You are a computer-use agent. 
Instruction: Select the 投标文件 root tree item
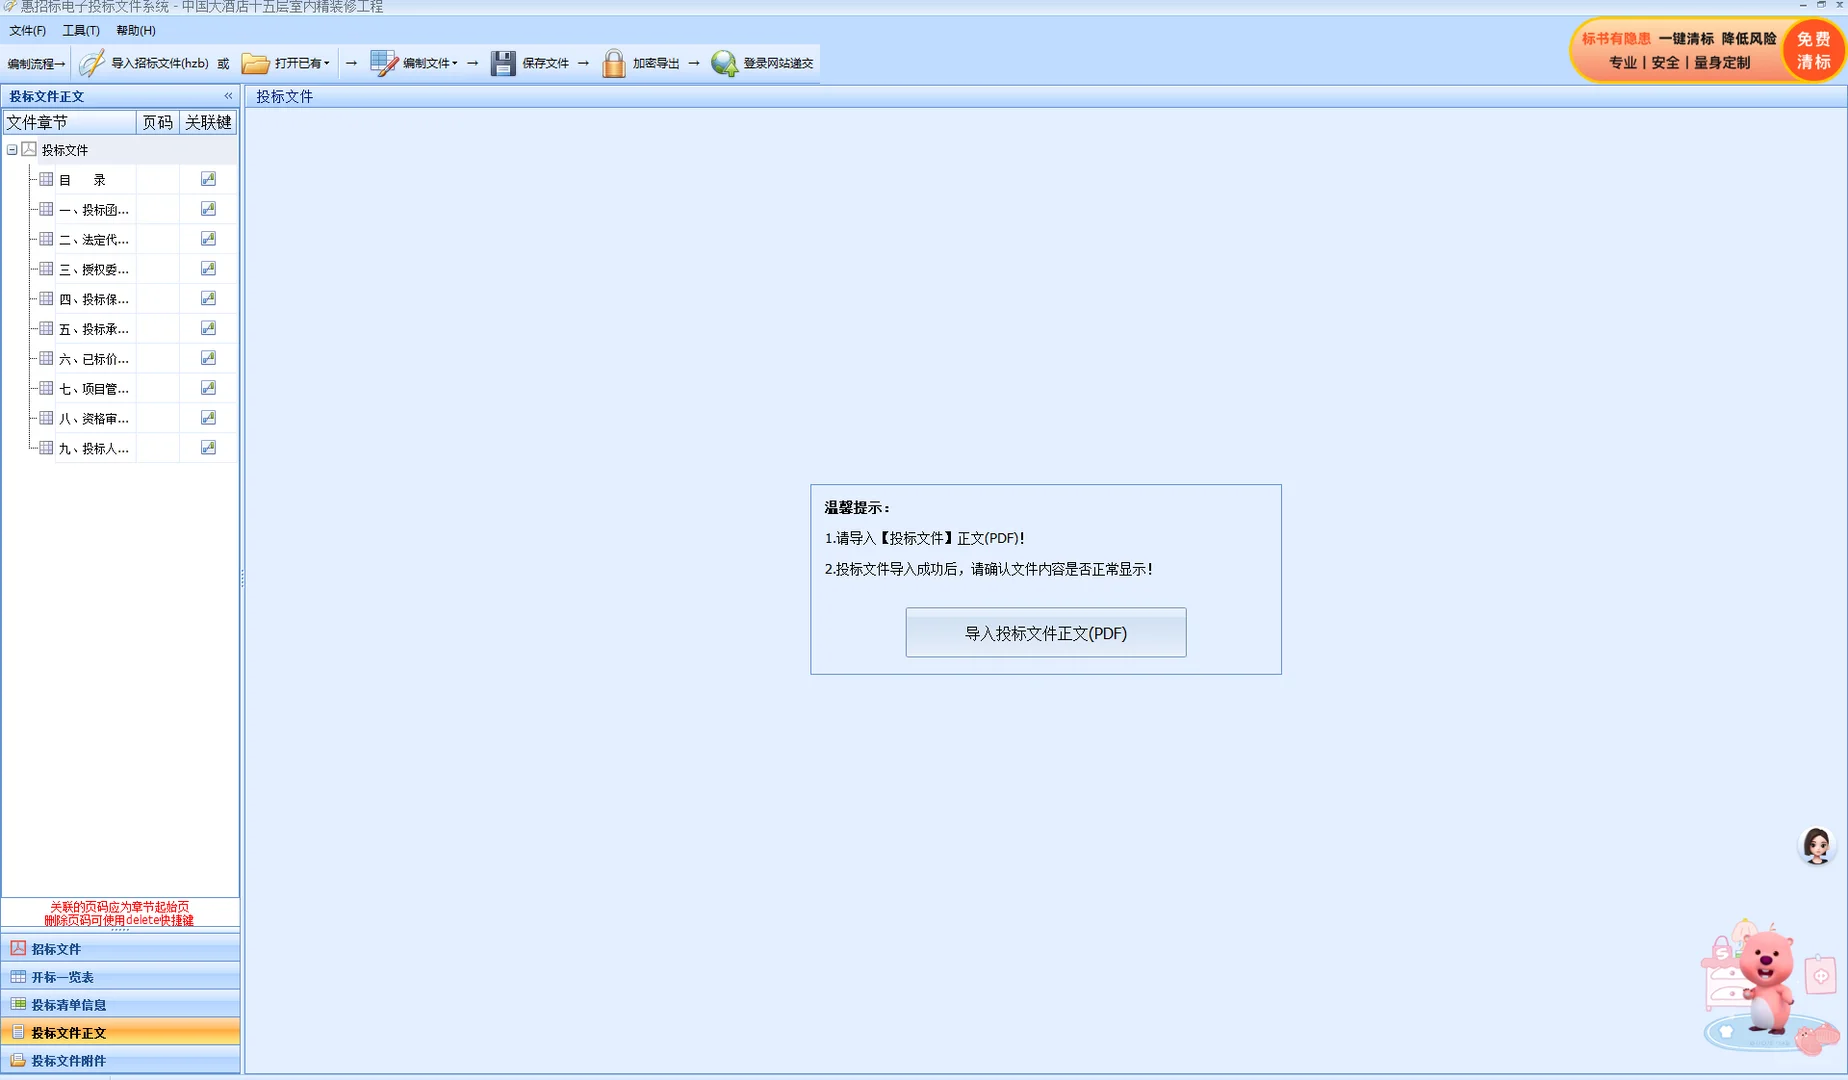(x=65, y=150)
